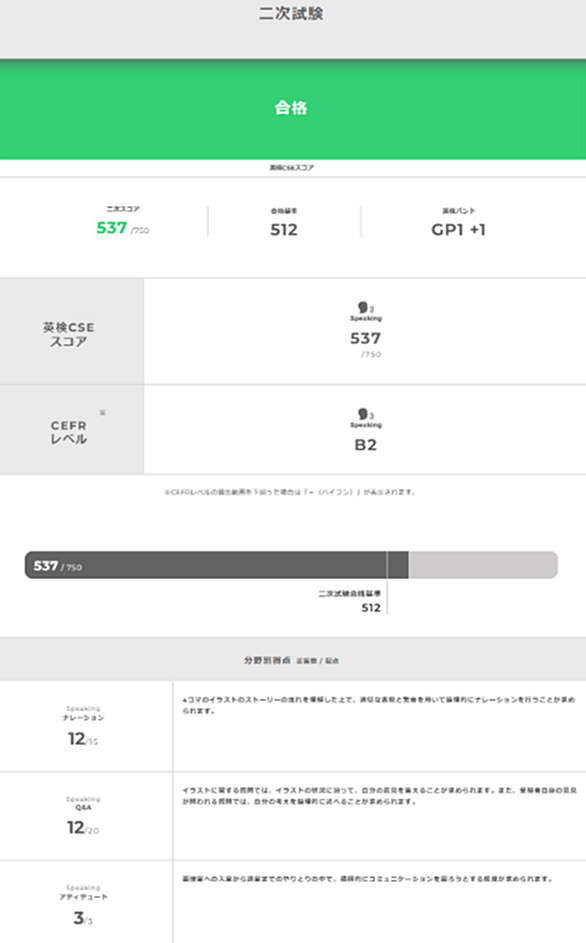This screenshot has height=943, width=586.
Task: Click the light gray unfilled end of the score bar
Action: tap(483, 565)
